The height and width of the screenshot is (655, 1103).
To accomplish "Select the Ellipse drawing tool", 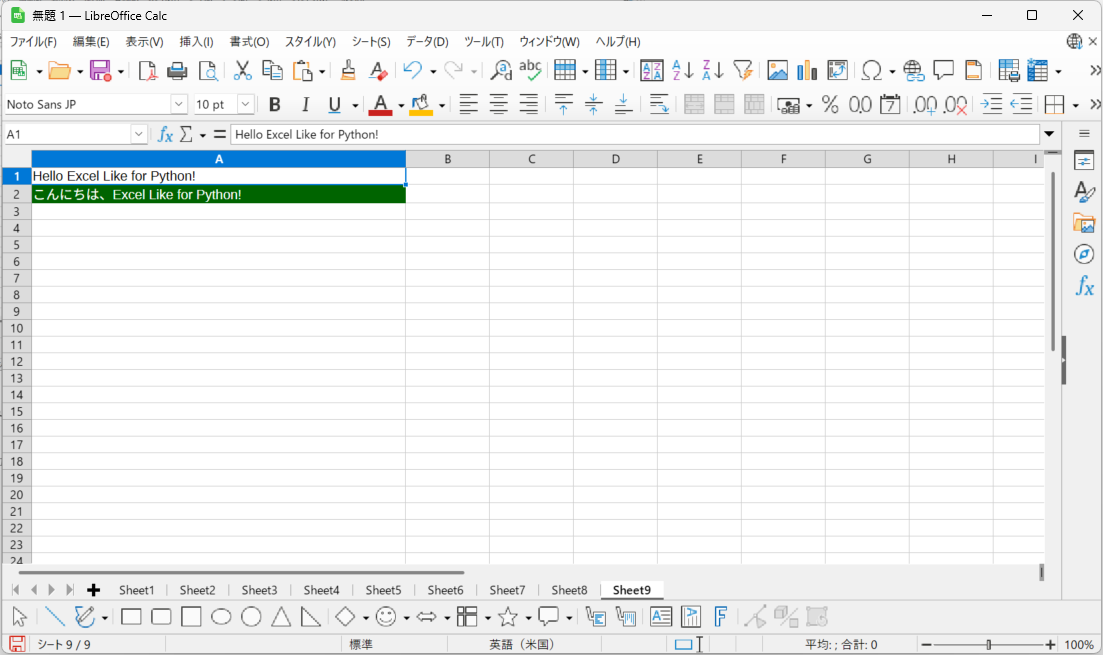I will [221, 617].
